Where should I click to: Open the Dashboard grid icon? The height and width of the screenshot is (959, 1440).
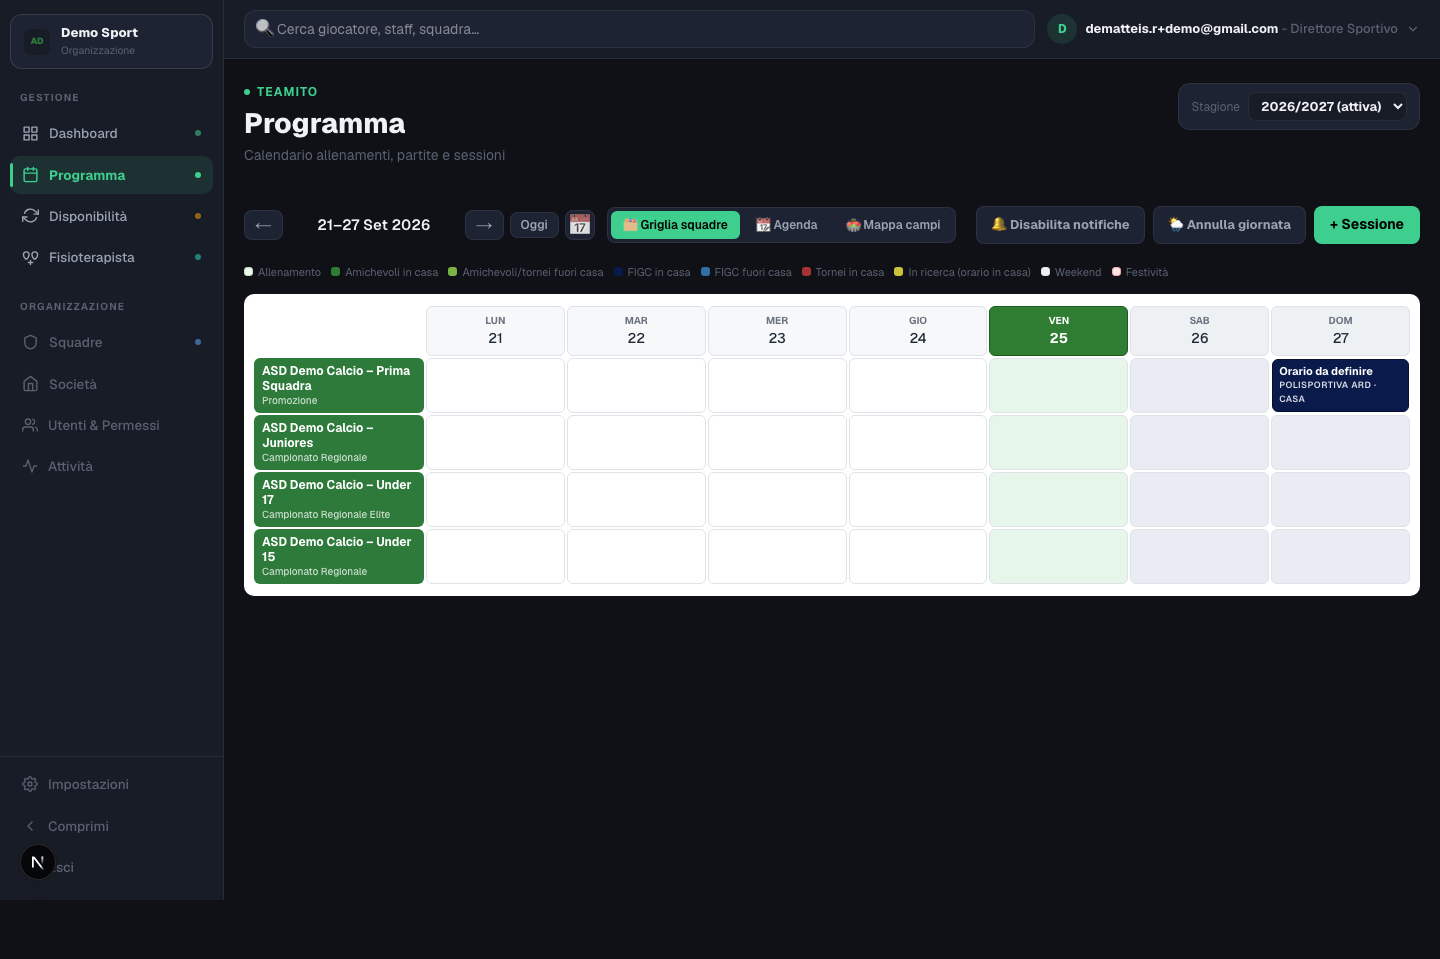30,133
